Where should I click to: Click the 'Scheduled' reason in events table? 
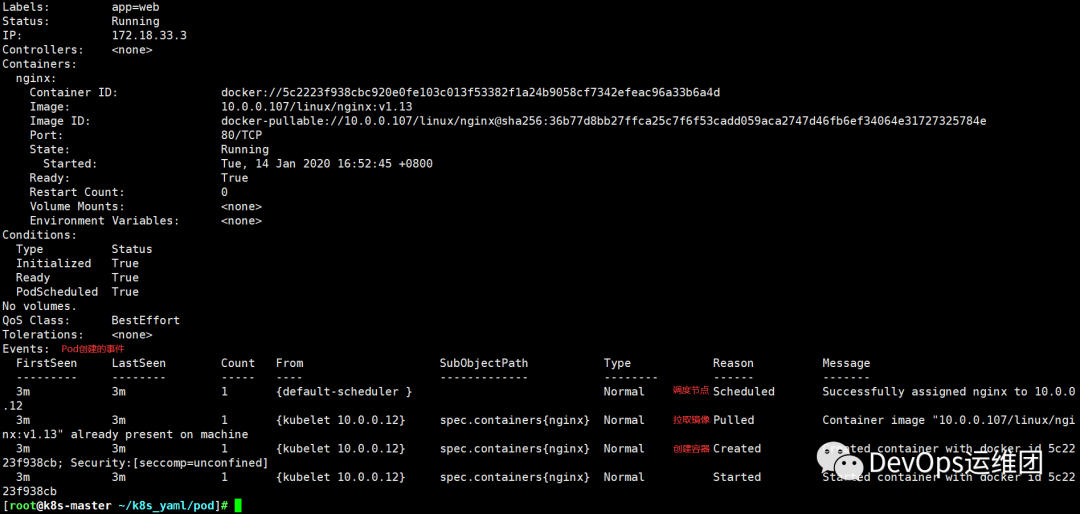point(744,391)
